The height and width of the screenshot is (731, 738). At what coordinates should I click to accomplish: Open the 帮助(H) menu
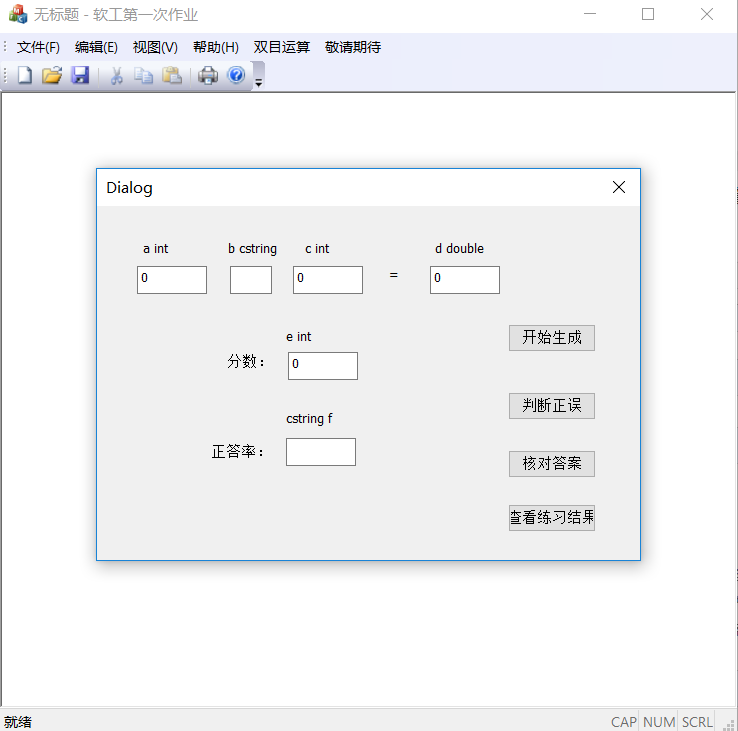click(216, 47)
